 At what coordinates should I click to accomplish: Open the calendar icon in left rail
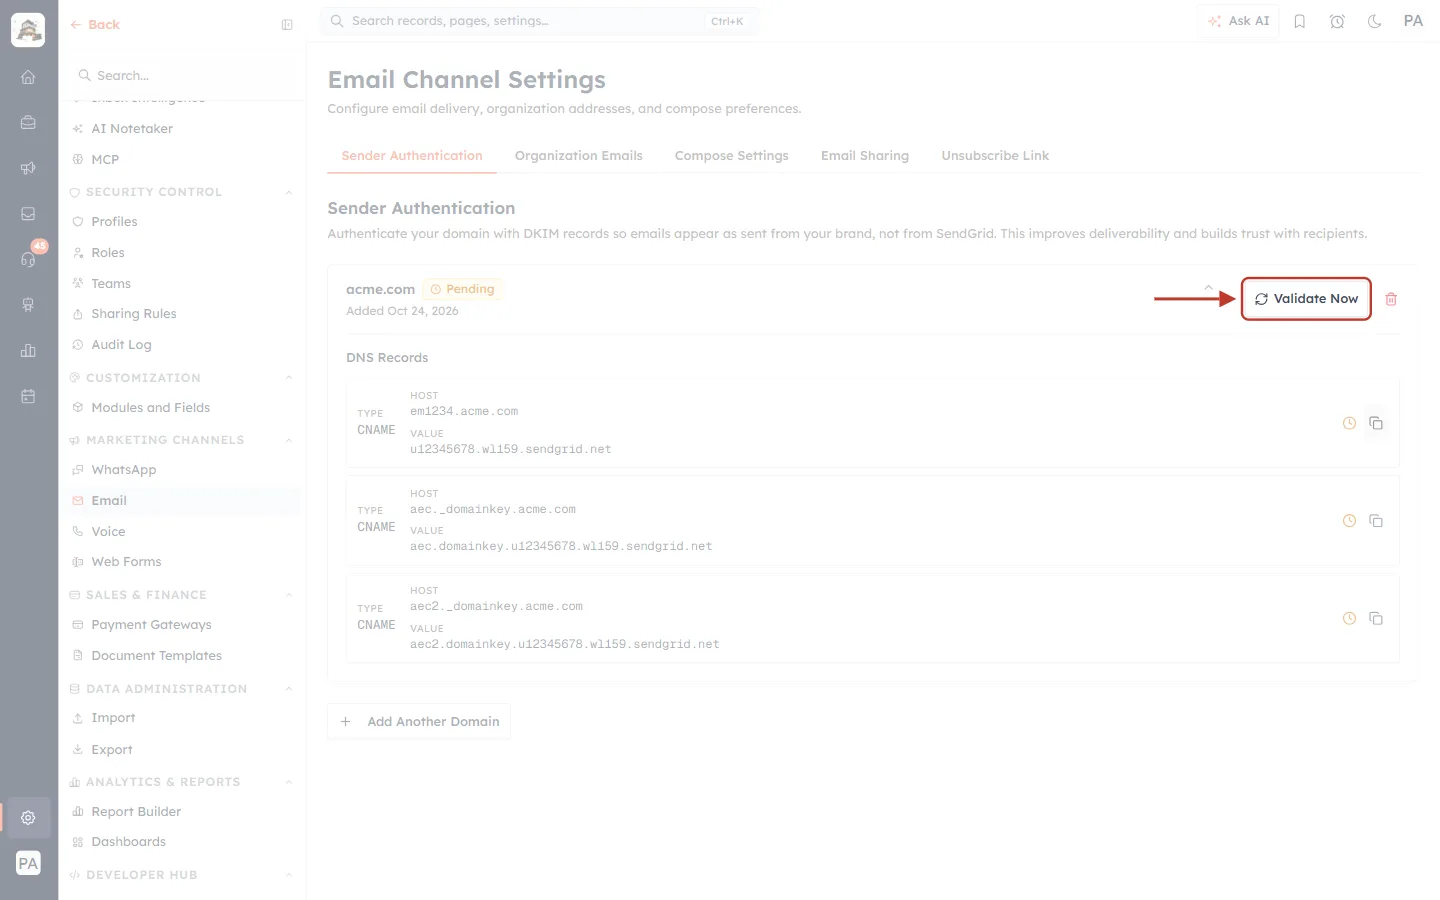pyautogui.click(x=28, y=396)
